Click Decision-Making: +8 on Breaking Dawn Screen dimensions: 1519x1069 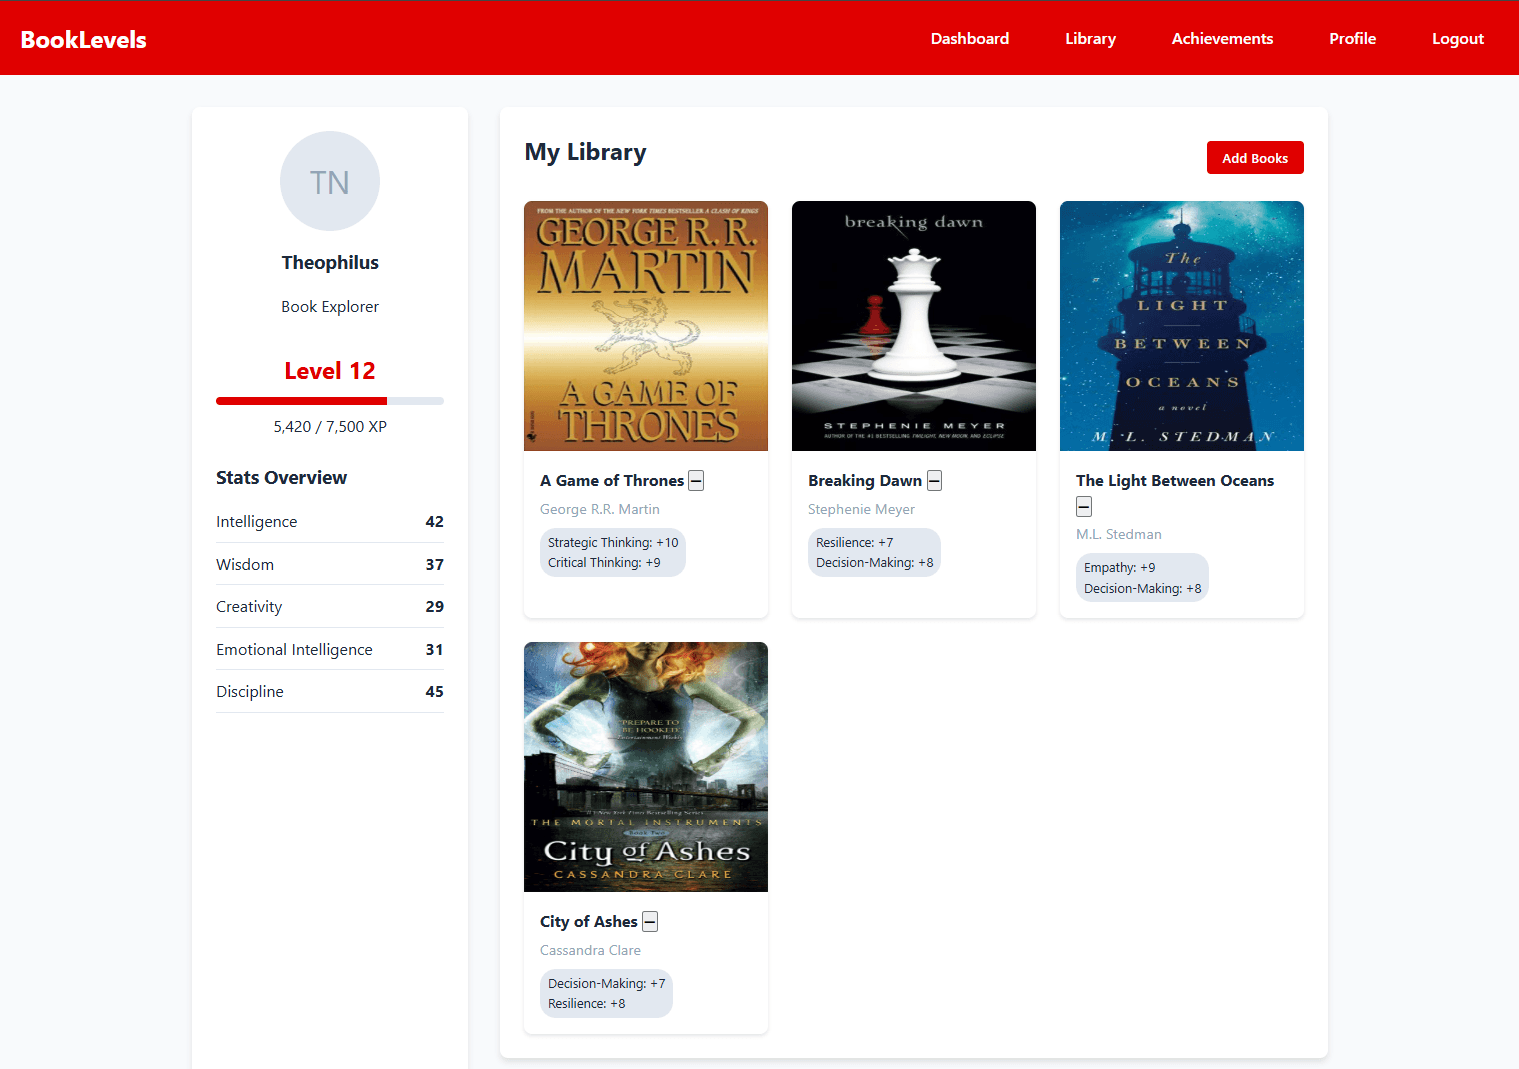click(875, 563)
